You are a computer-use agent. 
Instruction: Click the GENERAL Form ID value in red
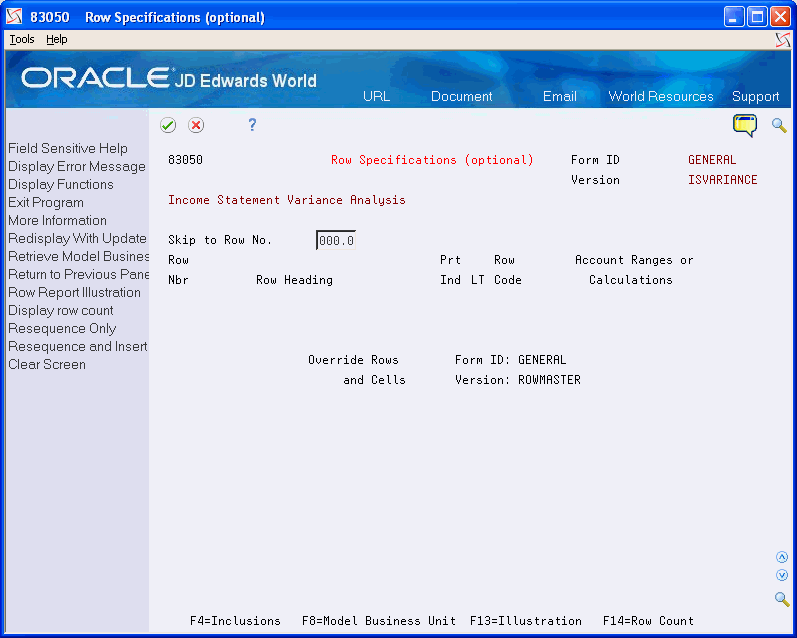point(712,160)
